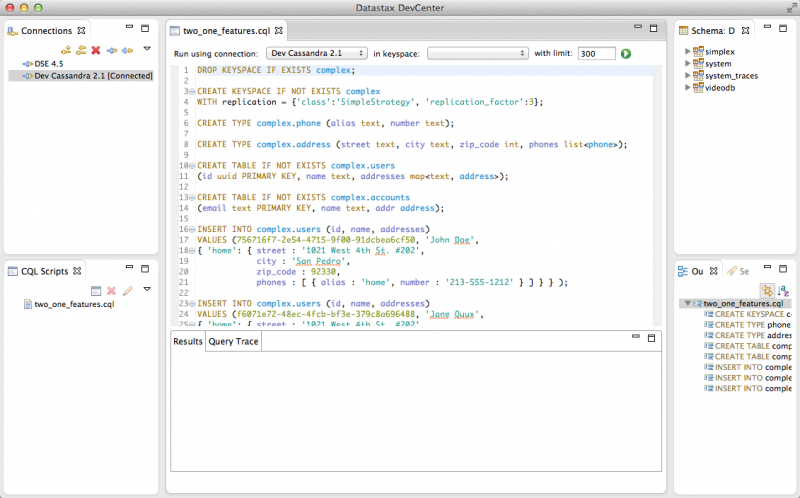Screen dimensions: 800x498
Task: Collapse the fold marker at line 18
Action: 192,251
